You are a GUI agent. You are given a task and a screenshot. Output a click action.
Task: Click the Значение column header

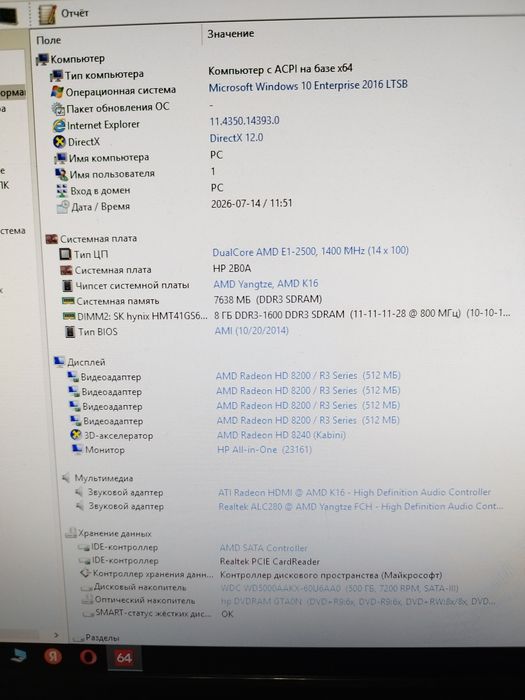[x=231, y=33]
